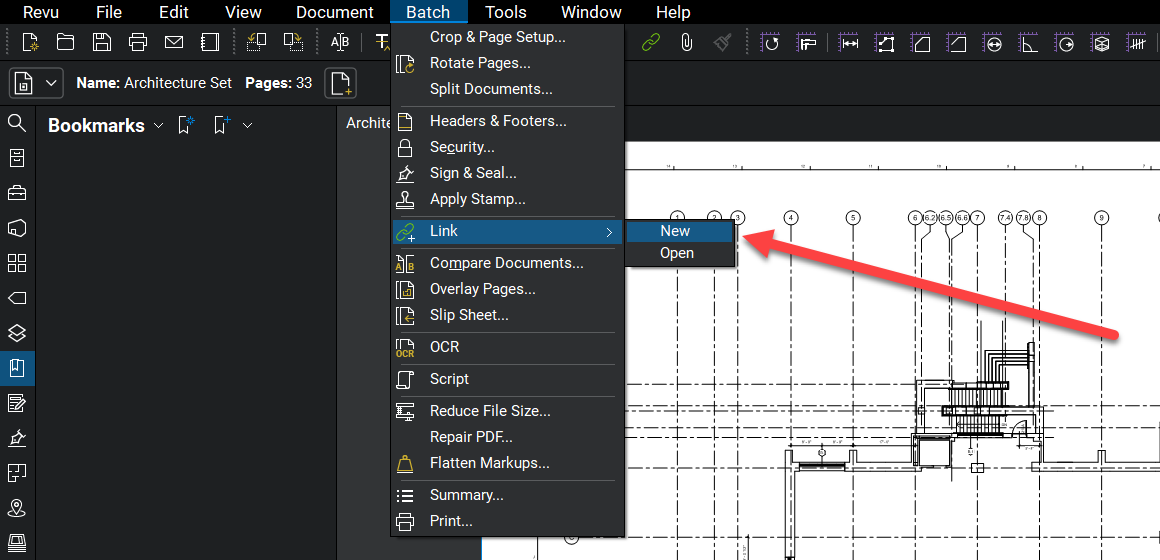
Task: Open the View menu
Action: pos(243,12)
